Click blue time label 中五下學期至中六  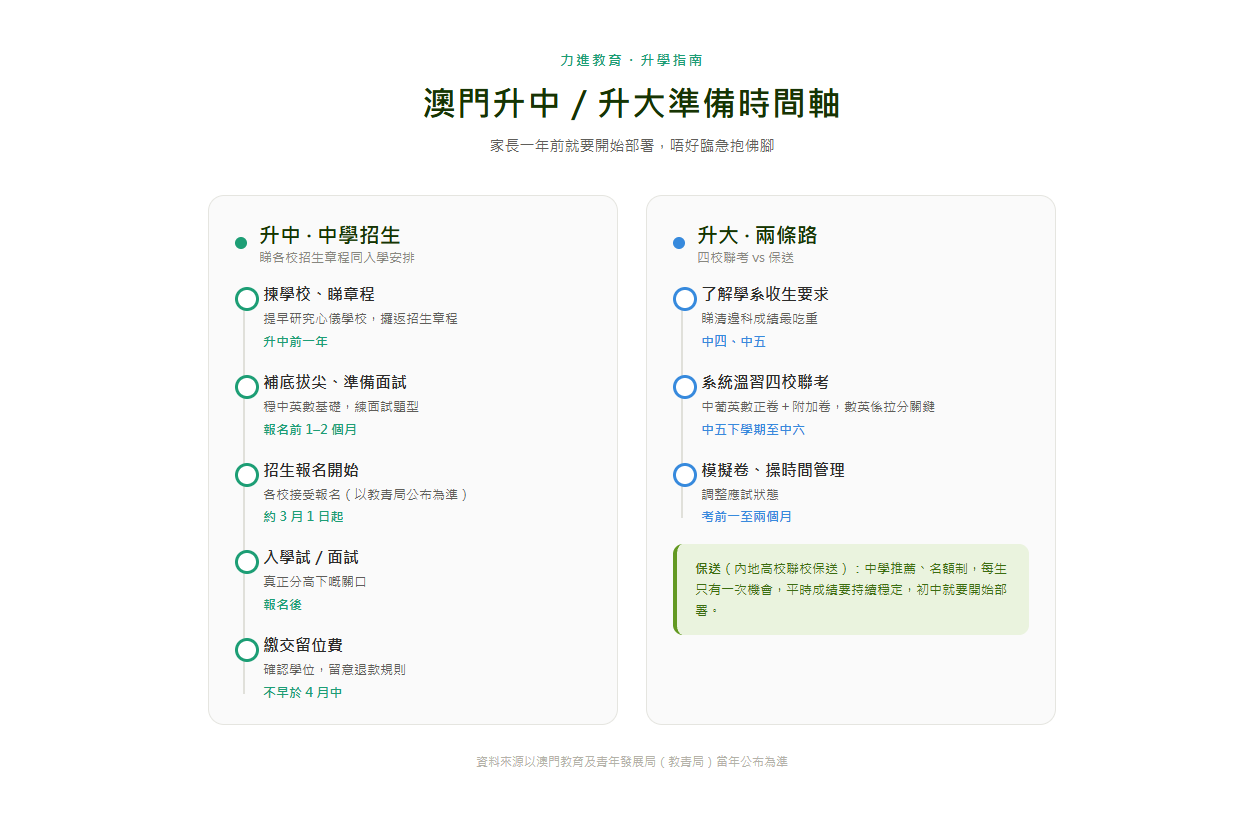point(753,430)
